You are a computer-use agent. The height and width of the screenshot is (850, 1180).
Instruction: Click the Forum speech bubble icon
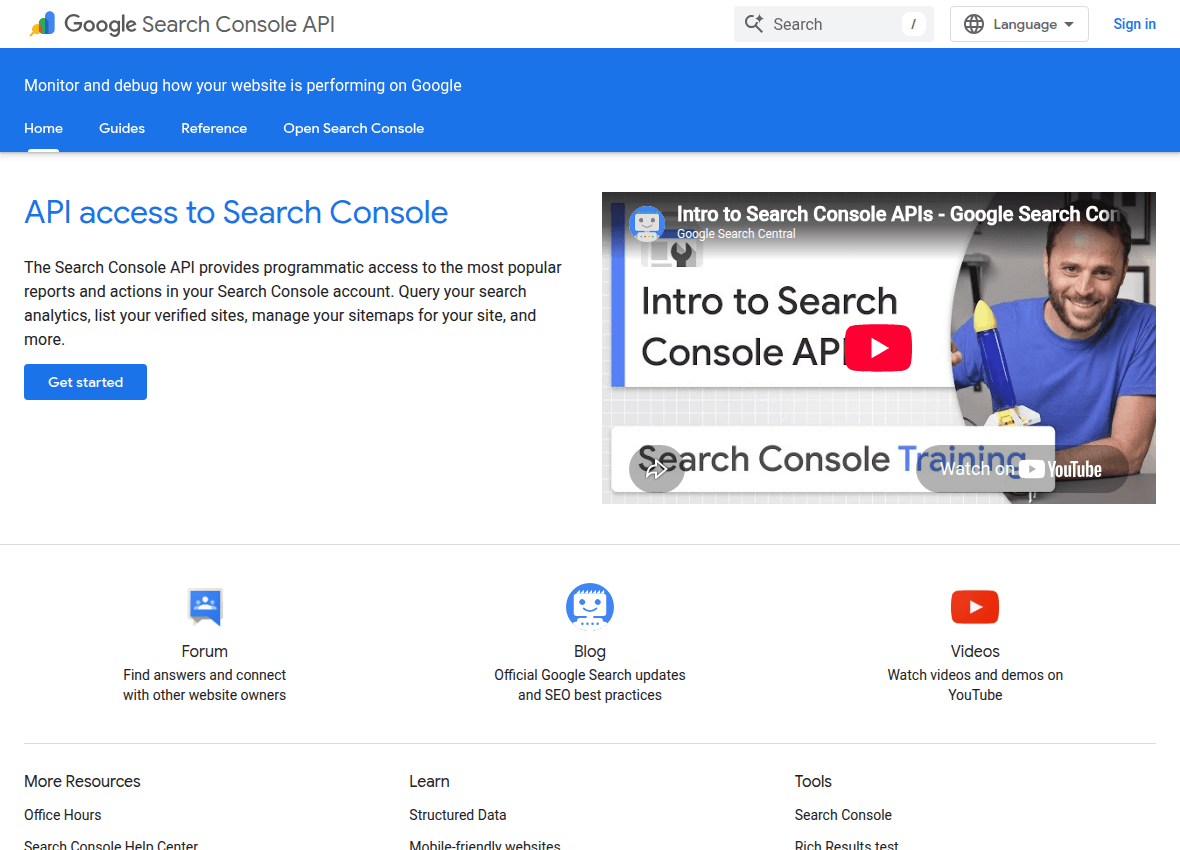coord(205,607)
